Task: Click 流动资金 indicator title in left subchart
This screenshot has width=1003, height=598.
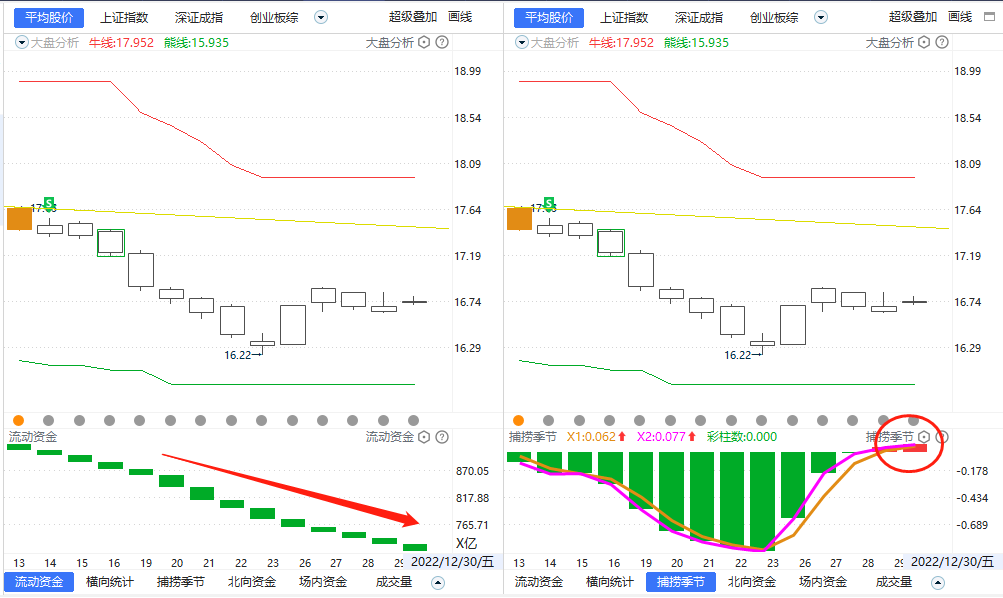Action: click(x=33, y=437)
